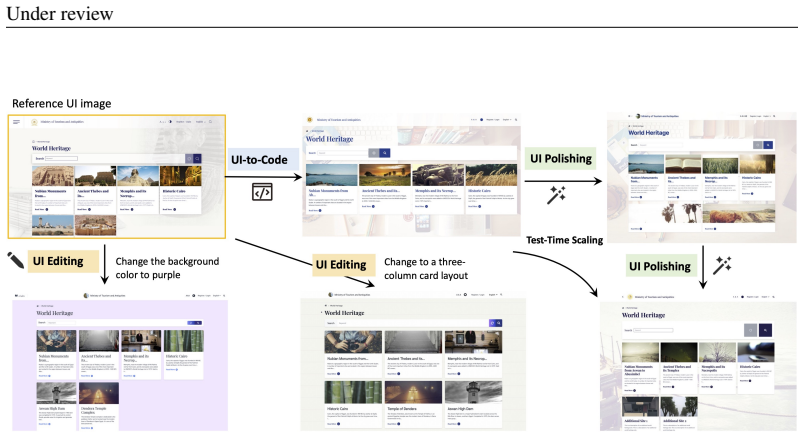Open the sea photo card in UI-to-Code result
Screen dimensions: 804x437
click(x=332, y=189)
